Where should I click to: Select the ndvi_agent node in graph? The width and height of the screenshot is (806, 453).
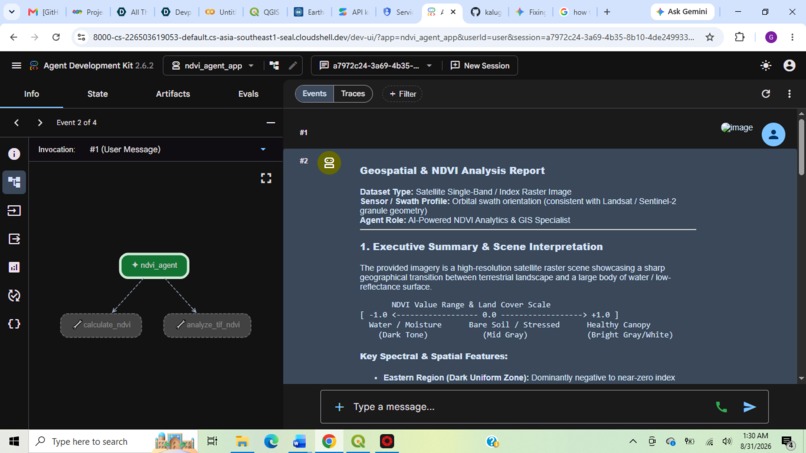154,265
